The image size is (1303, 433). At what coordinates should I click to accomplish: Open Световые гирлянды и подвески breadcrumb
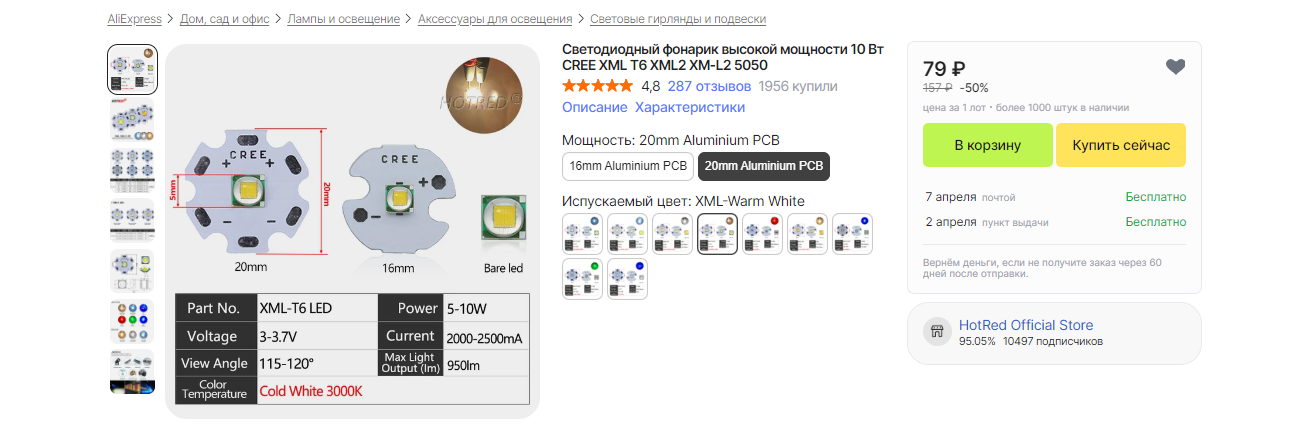coord(678,19)
